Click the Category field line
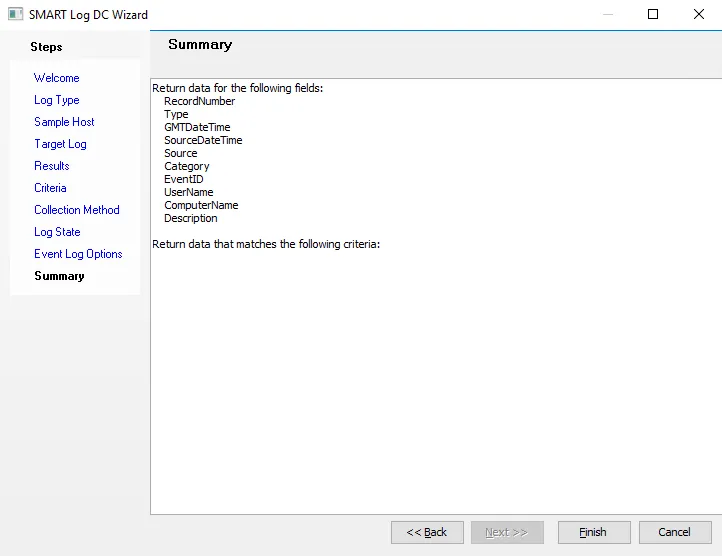 [186, 166]
